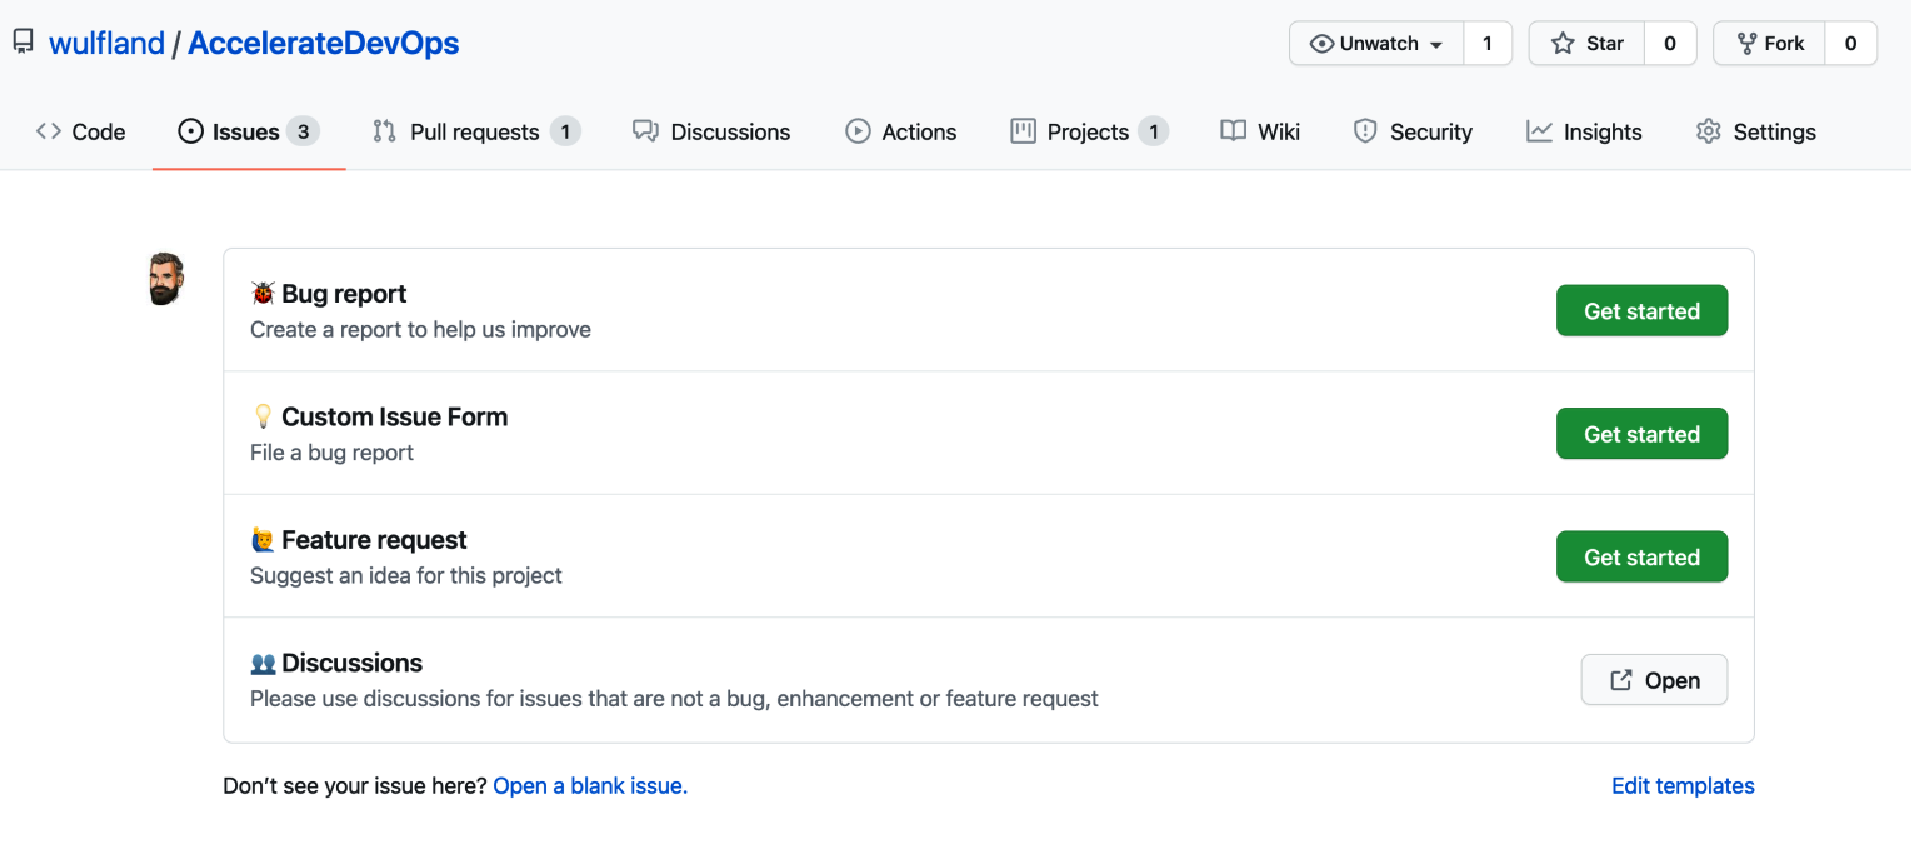The image size is (1911, 858).
Task: Switch to the Projects tab
Action: tap(1088, 132)
